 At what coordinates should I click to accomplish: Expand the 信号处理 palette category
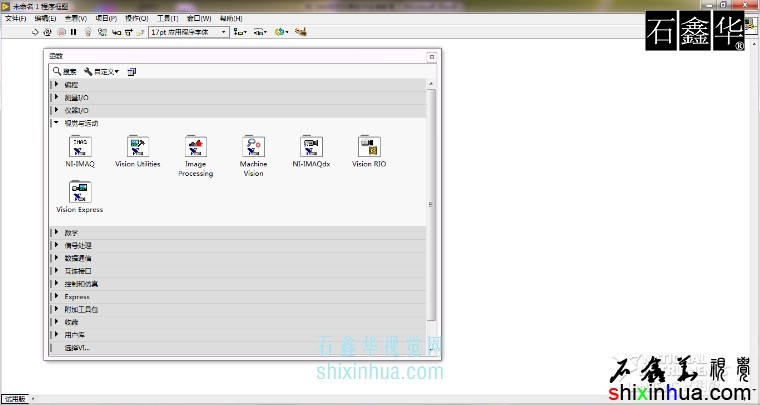(238, 246)
